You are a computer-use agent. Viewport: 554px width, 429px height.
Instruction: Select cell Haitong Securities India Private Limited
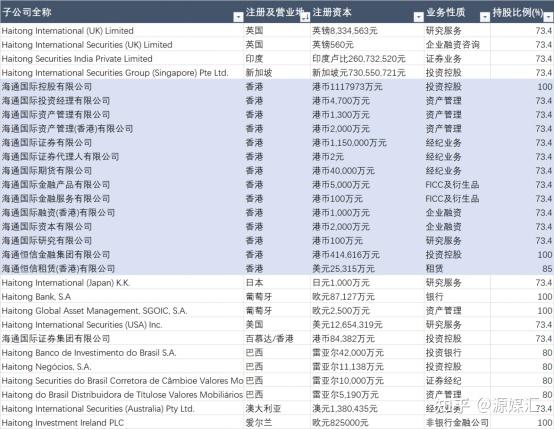pyautogui.click(x=122, y=59)
